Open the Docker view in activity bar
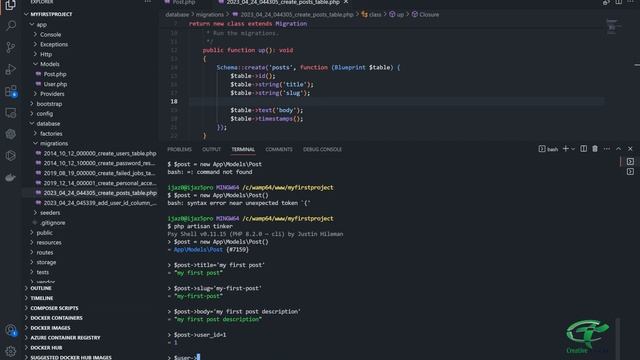 pos(11,177)
